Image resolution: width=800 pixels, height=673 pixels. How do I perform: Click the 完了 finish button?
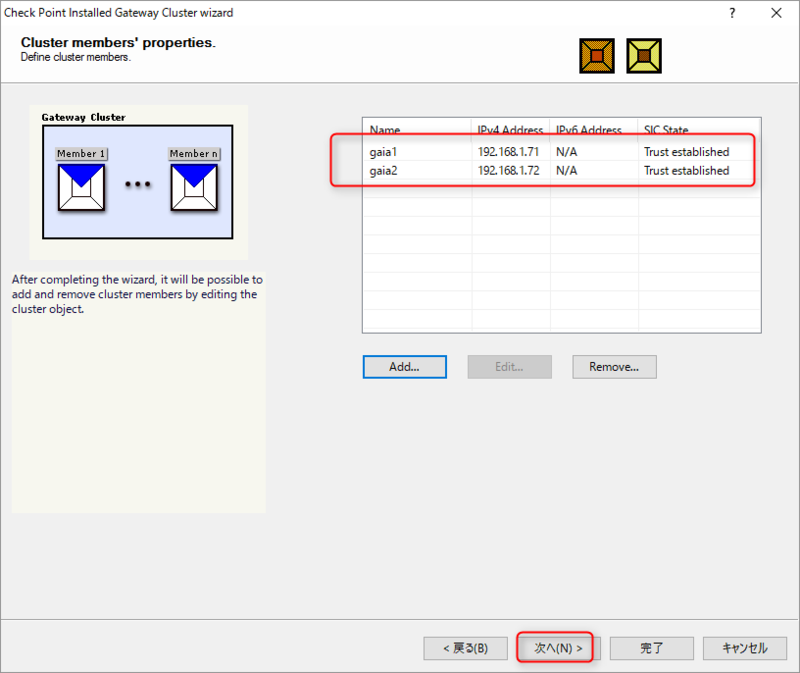tap(652, 648)
